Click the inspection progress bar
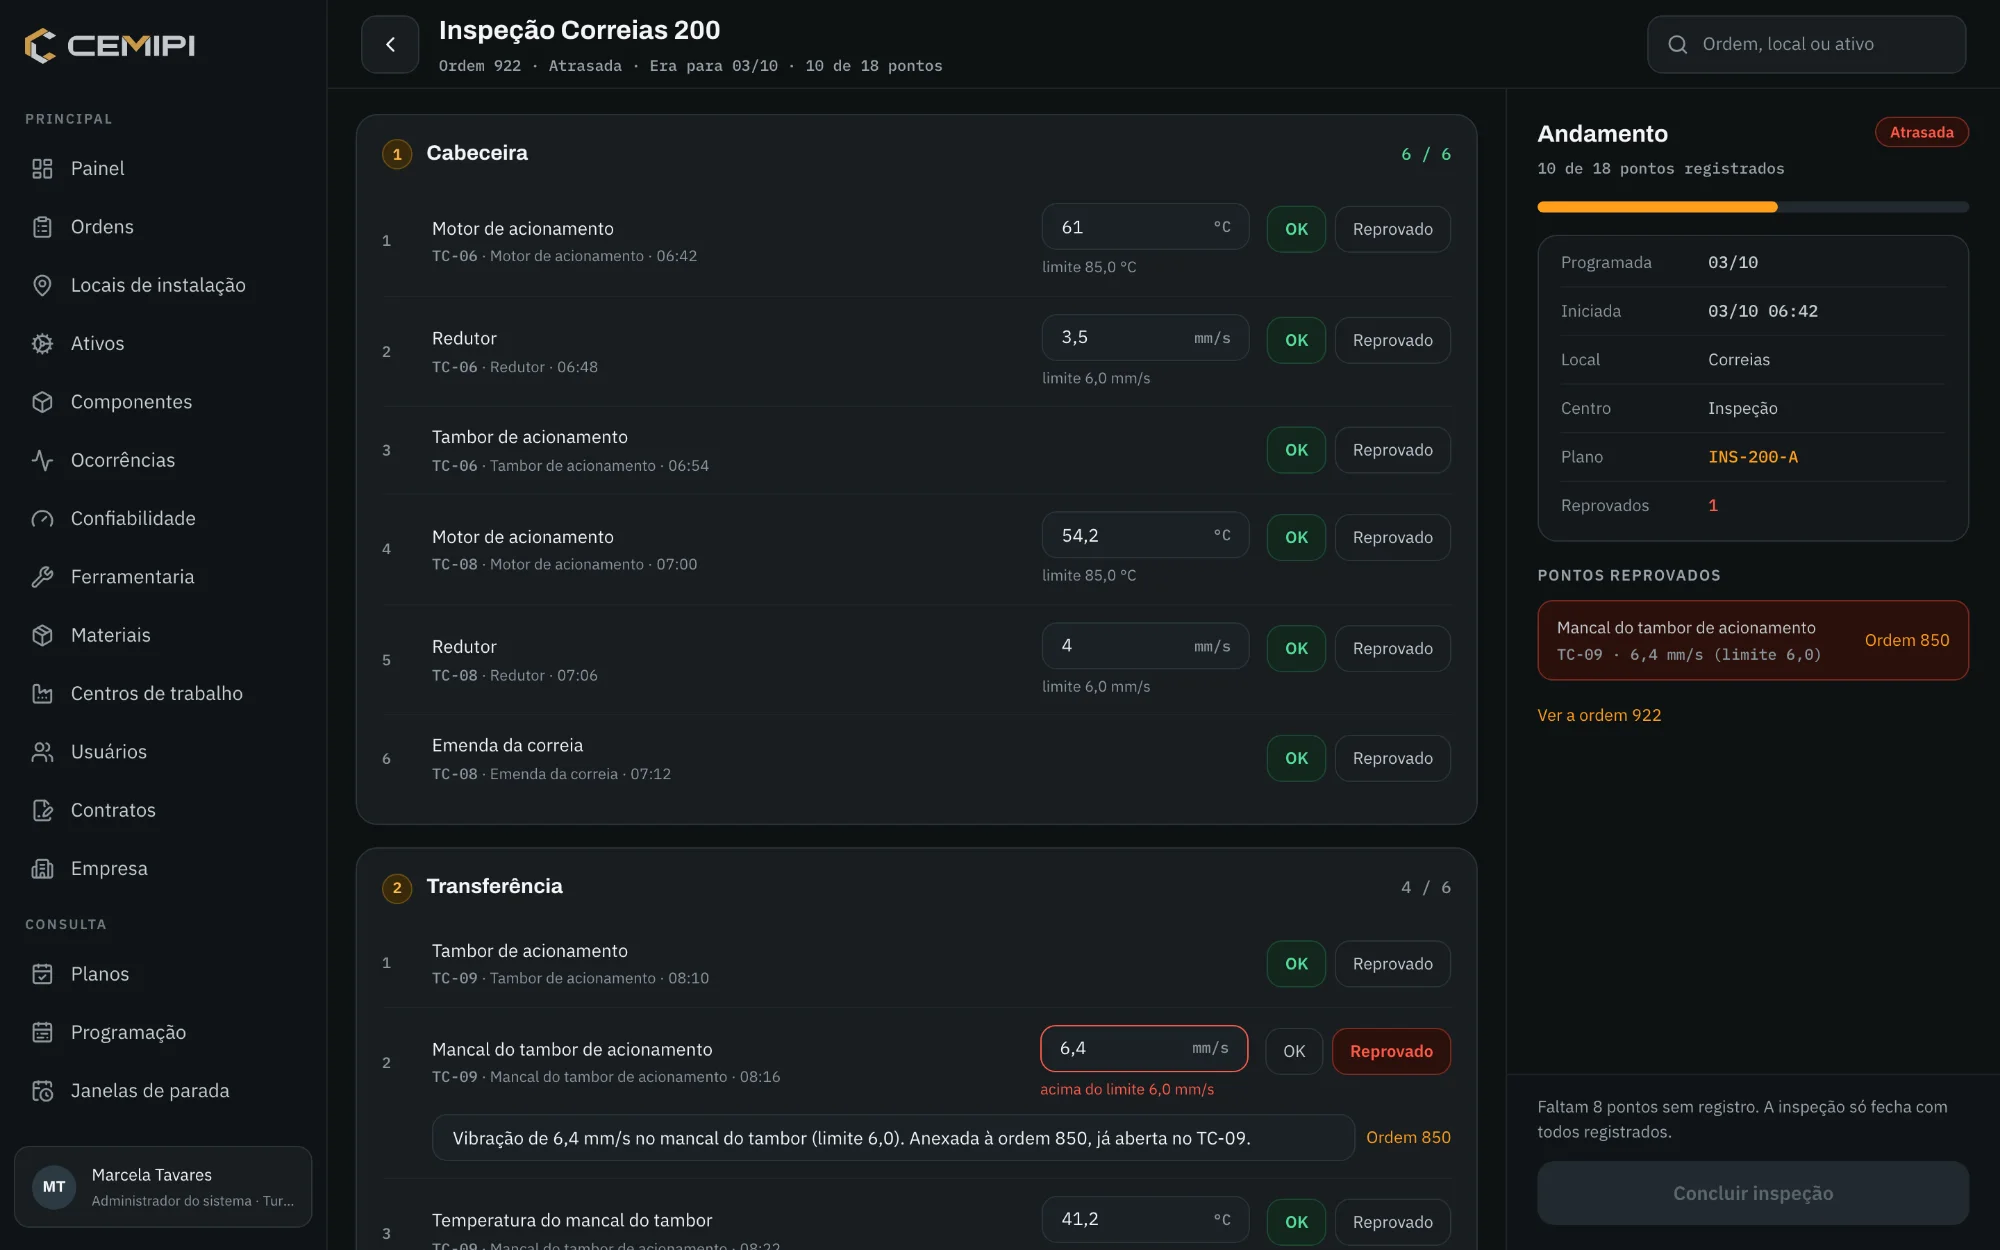This screenshot has width=2000, height=1250. click(1752, 207)
